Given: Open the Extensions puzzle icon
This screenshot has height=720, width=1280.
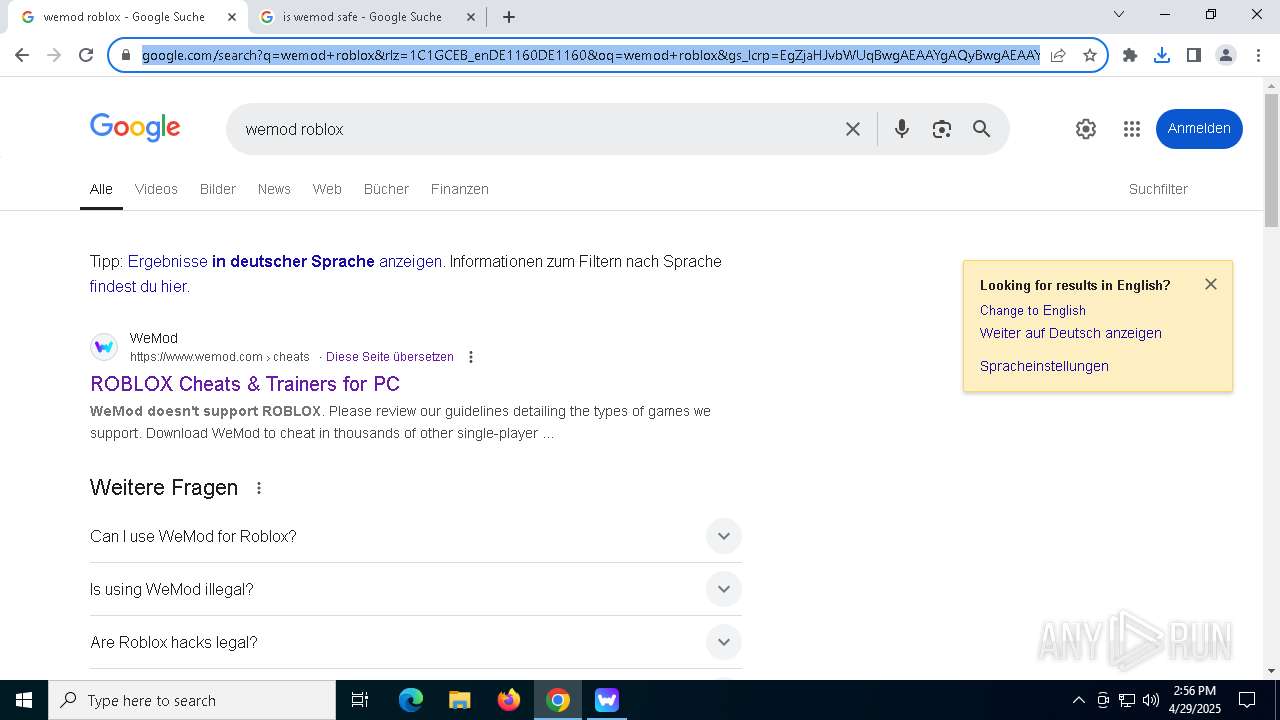Looking at the screenshot, I should pos(1130,55).
